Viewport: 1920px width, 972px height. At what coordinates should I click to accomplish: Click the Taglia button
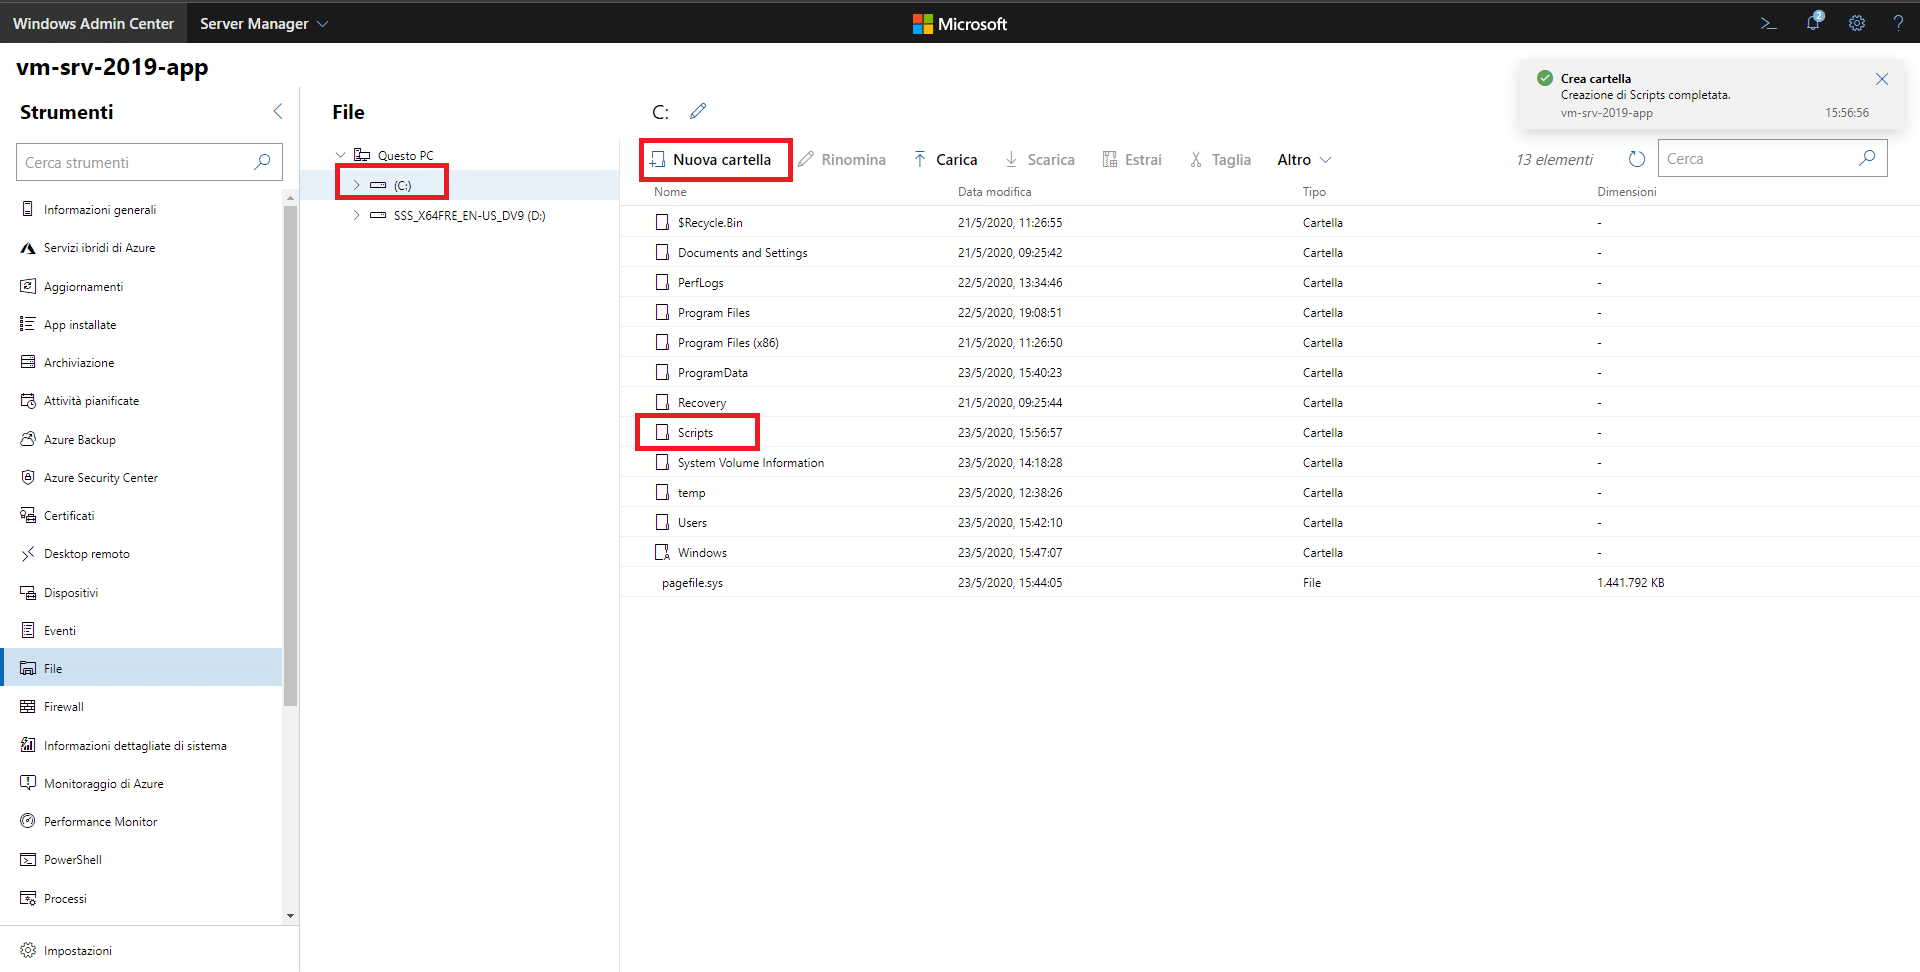point(1220,160)
